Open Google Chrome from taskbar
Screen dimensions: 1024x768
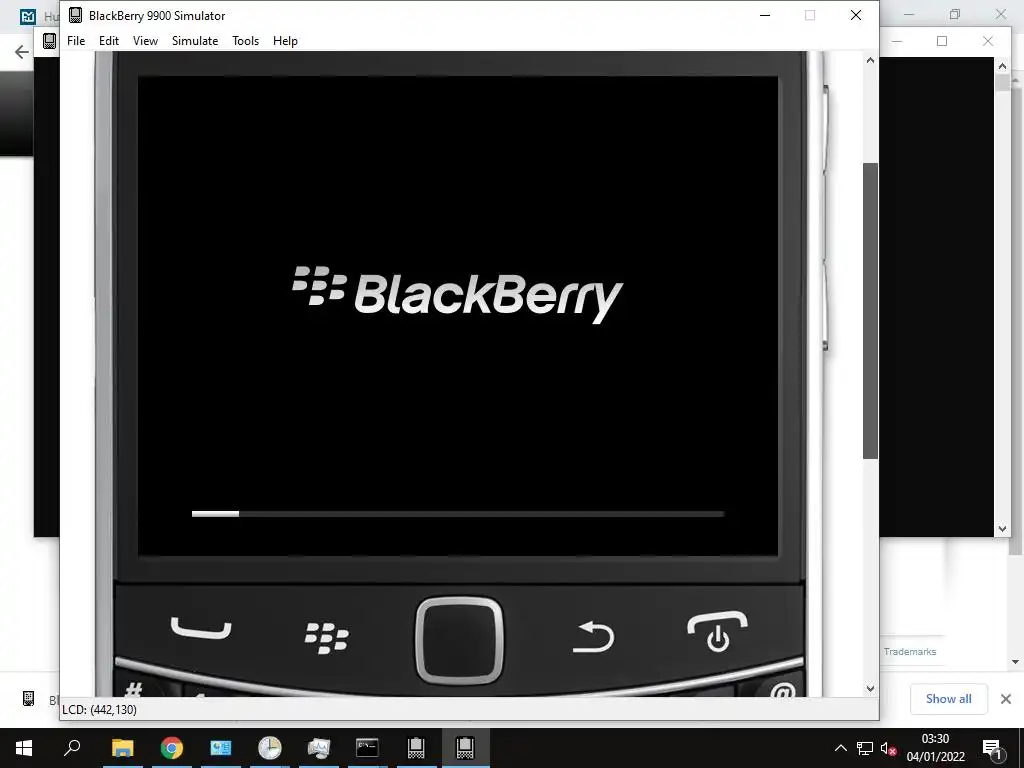coord(172,748)
